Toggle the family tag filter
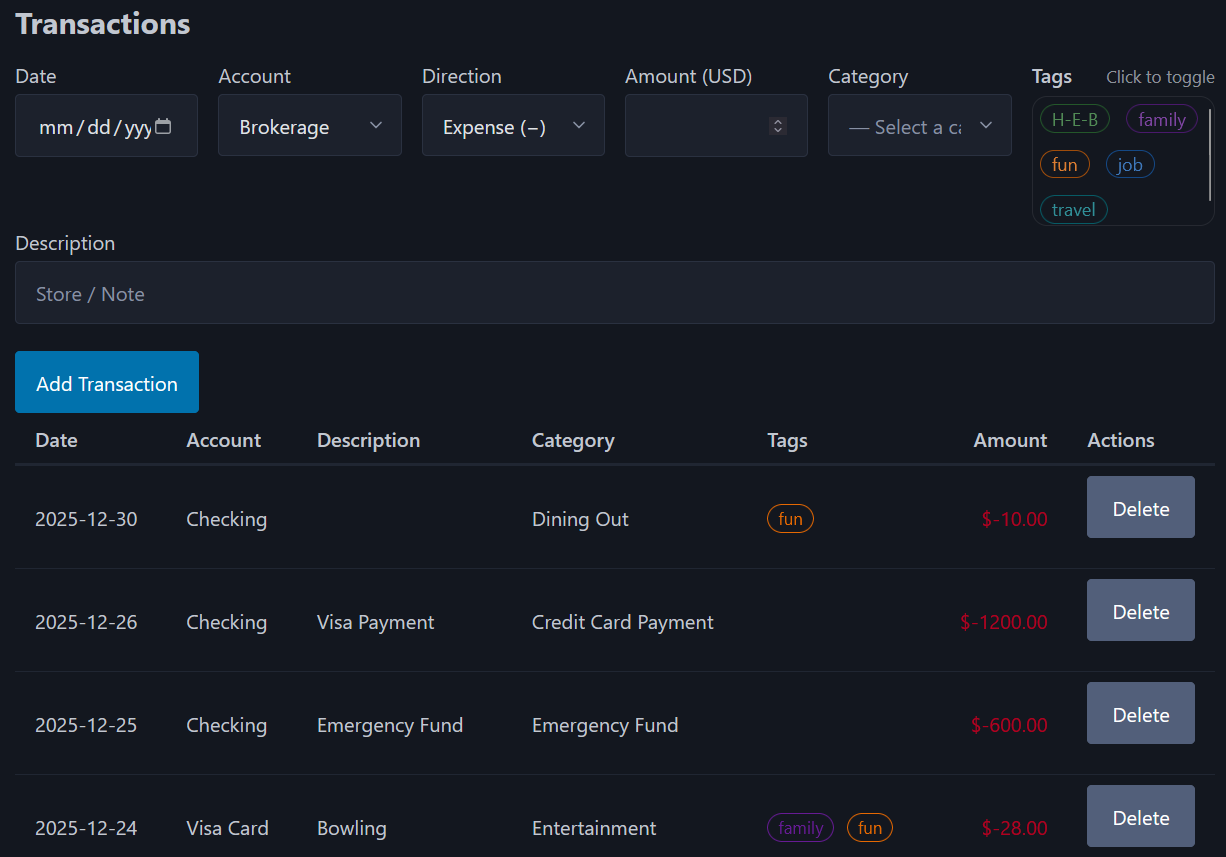1226x857 pixels. pyautogui.click(x=1161, y=118)
